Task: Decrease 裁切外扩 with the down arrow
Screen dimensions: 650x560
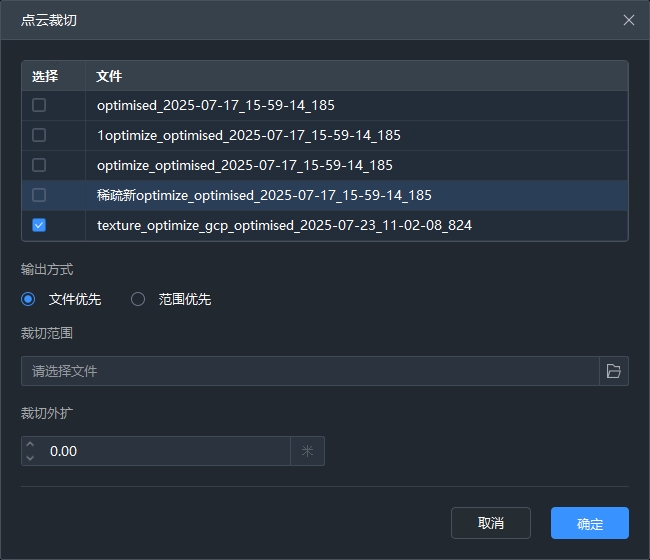Action: click(x=30, y=458)
